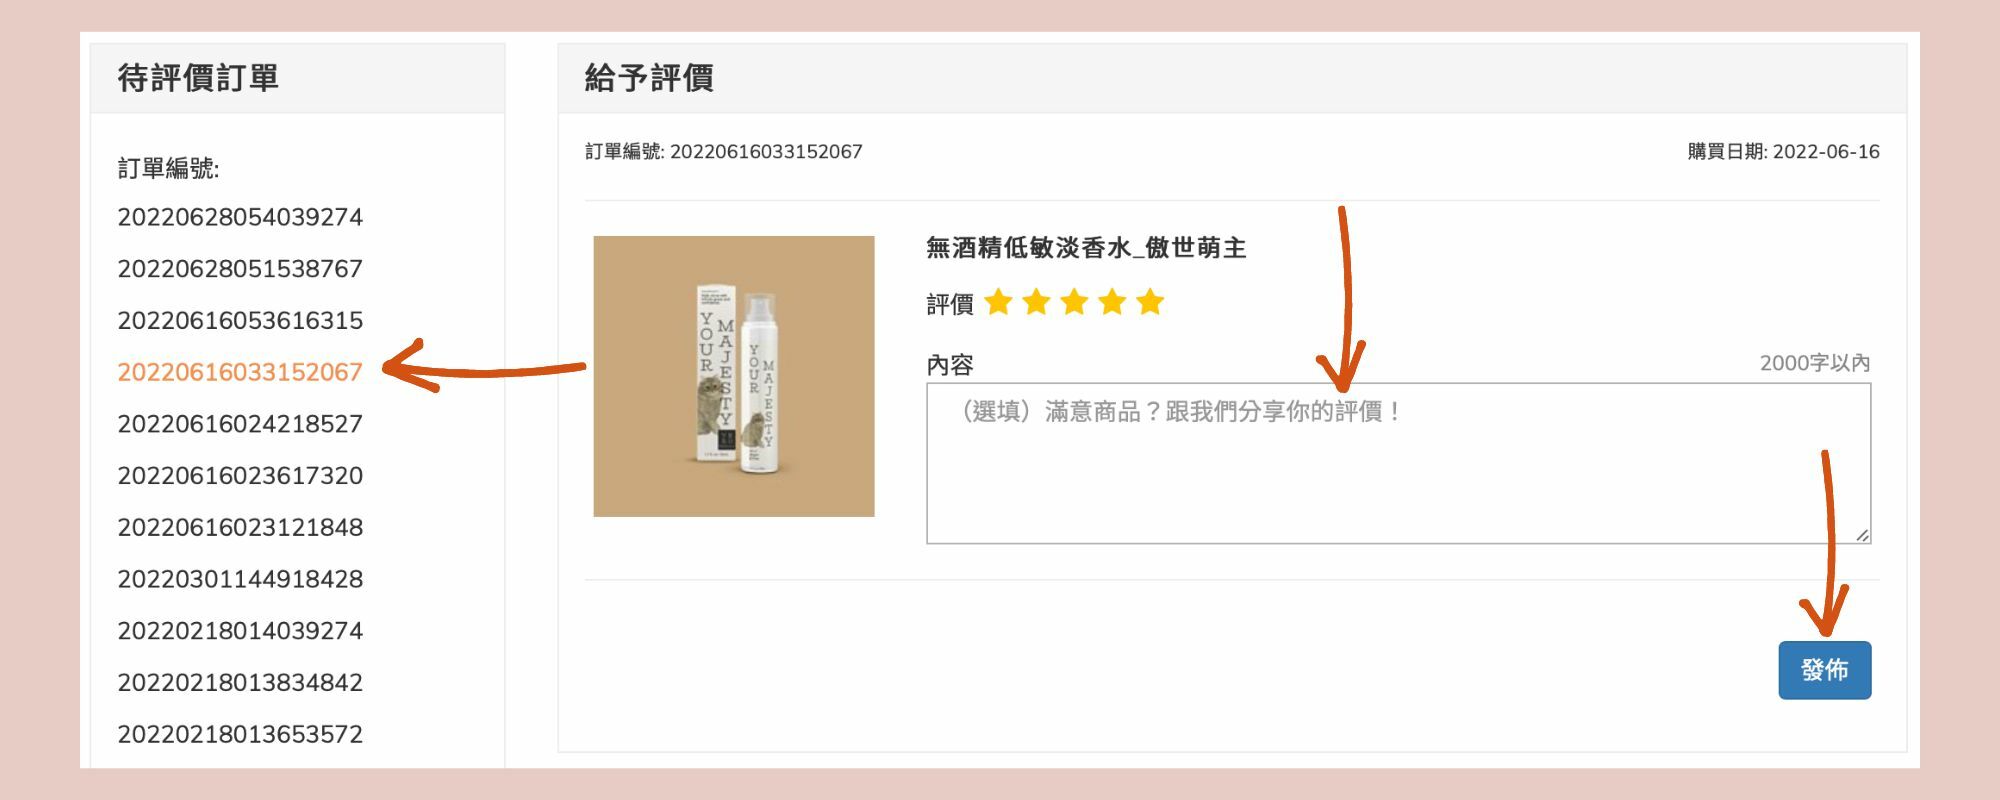Screen dimensions: 2000x800
Task: Select order 20220218013653572
Action: pos(240,734)
